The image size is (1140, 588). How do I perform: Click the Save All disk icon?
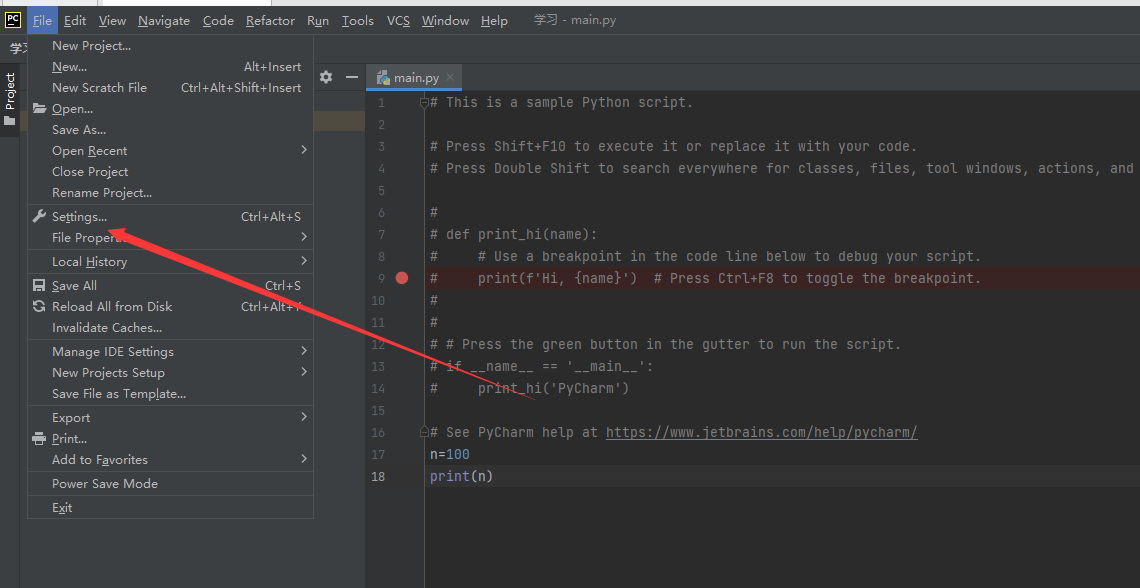tap(39, 286)
